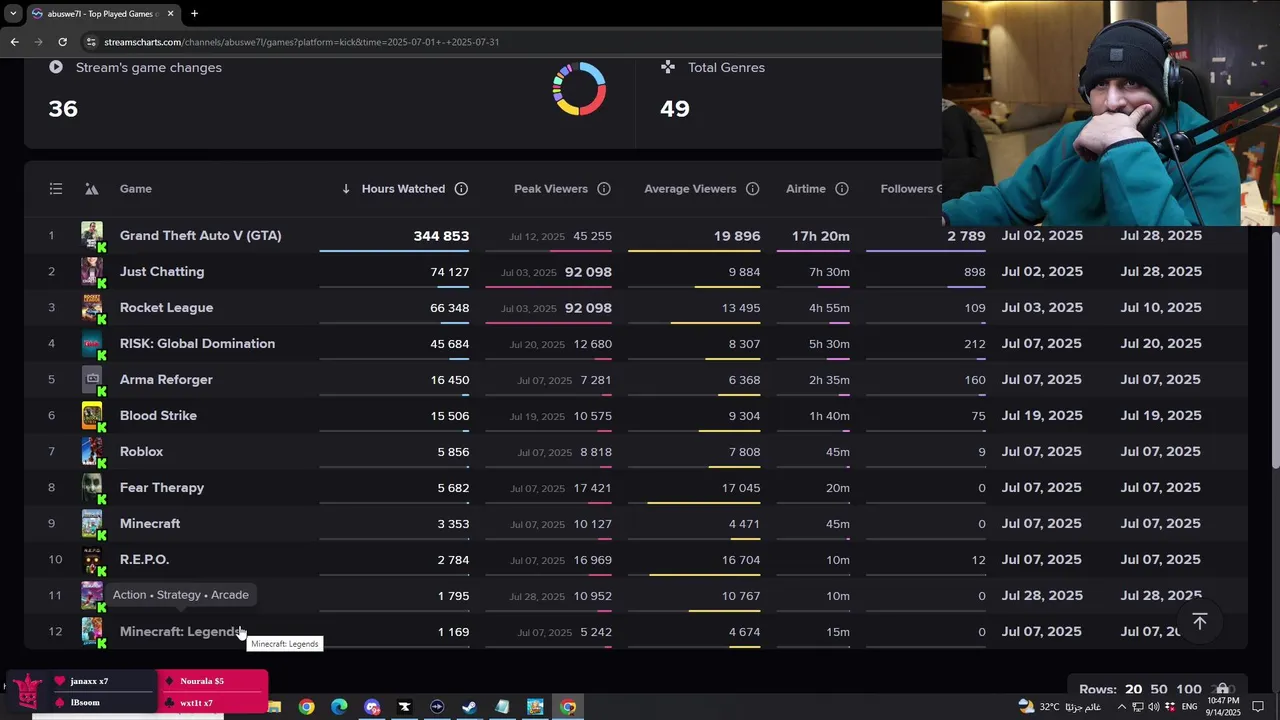Screen dimensions: 1280x720
Task: Click the Stream's game changes play icon
Action: tap(56, 67)
